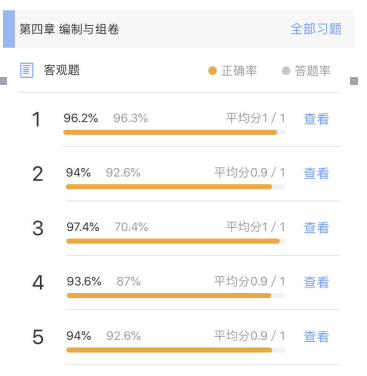Toggle the orange 正确率 legend dot

click(x=212, y=71)
